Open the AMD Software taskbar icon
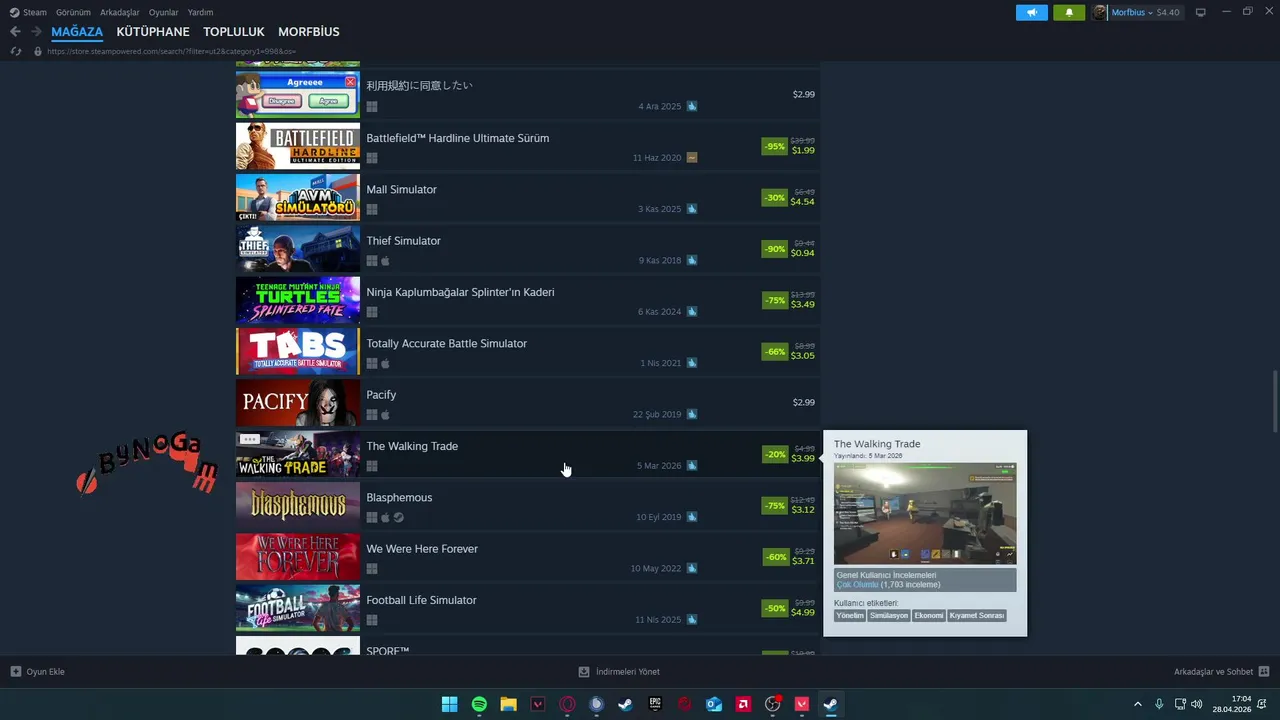The height and width of the screenshot is (720, 1280). [x=743, y=704]
